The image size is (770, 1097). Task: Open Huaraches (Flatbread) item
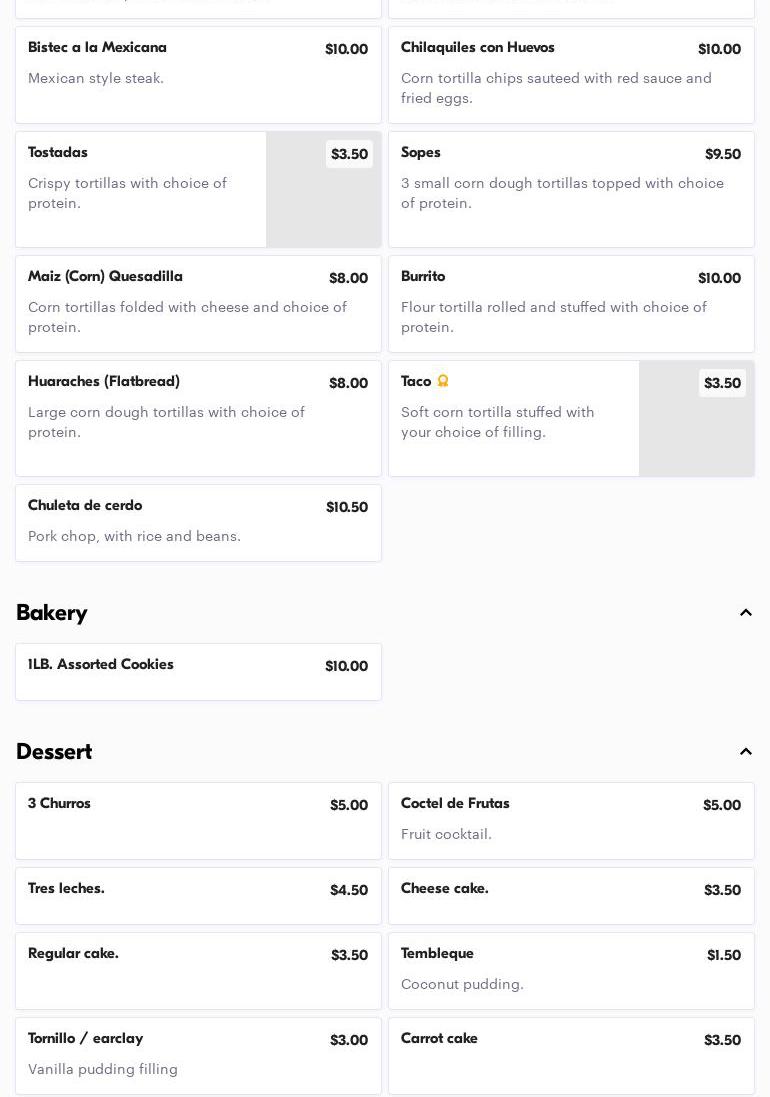(x=198, y=418)
